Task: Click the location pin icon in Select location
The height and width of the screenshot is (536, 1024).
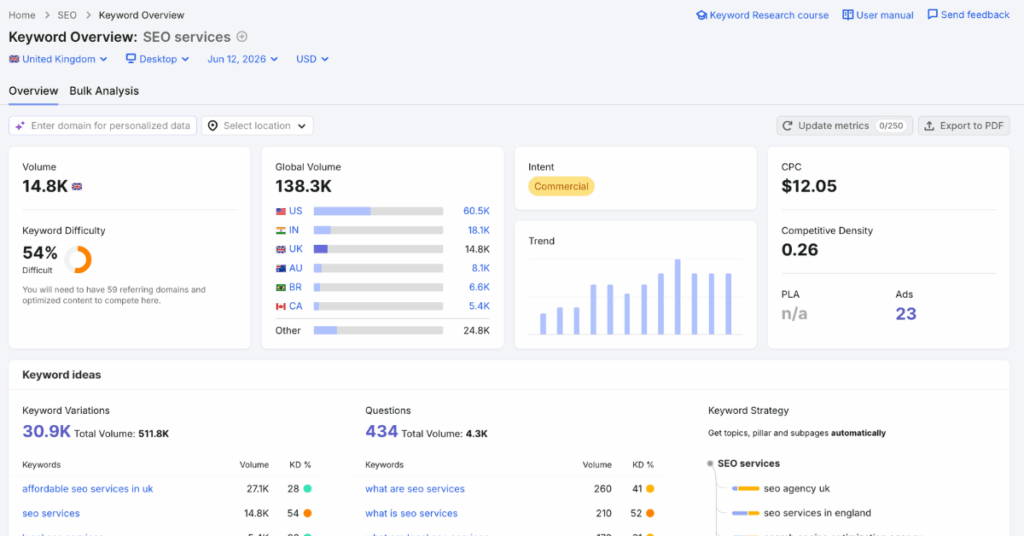Action: pyautogui.click(x=213, y=125)
